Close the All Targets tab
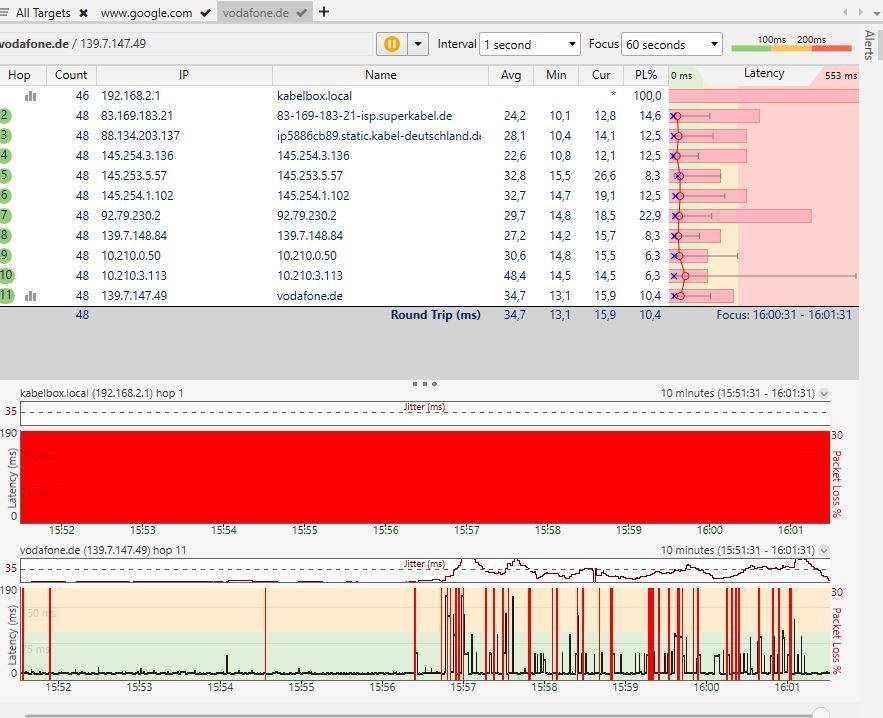Image resolution: width=883 pixels, height=718 pixels. 83,12
